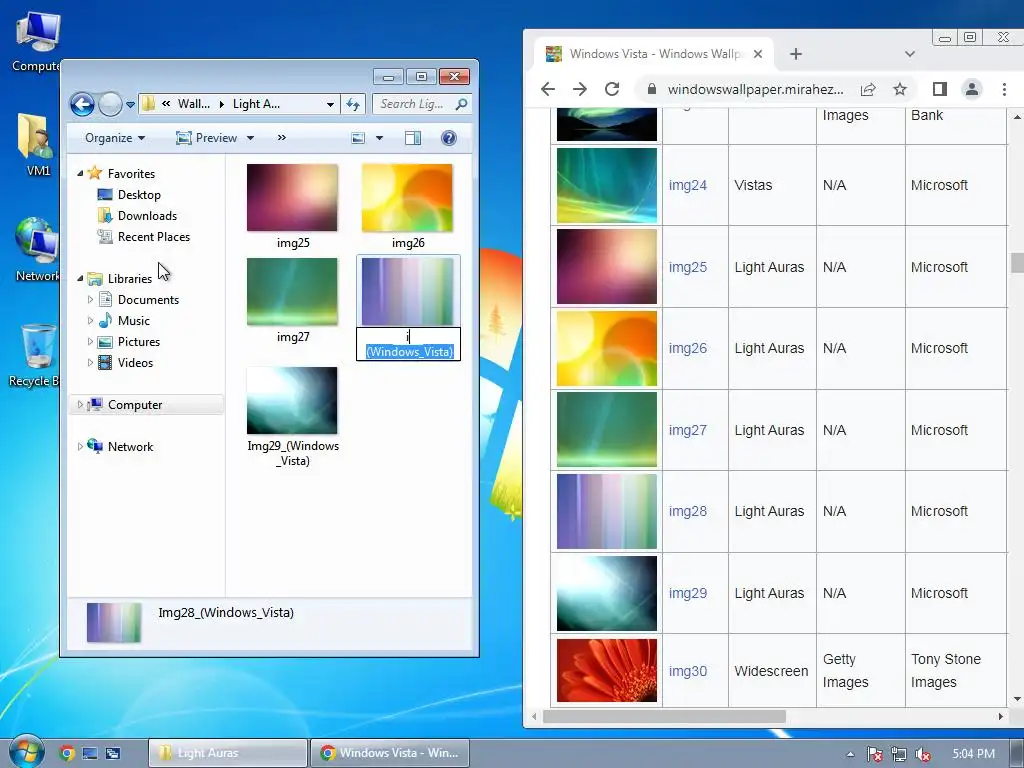Click the magnifier icon in Explorer search
This screenshot has width=1024, height=768.
(x=461, y=104)
